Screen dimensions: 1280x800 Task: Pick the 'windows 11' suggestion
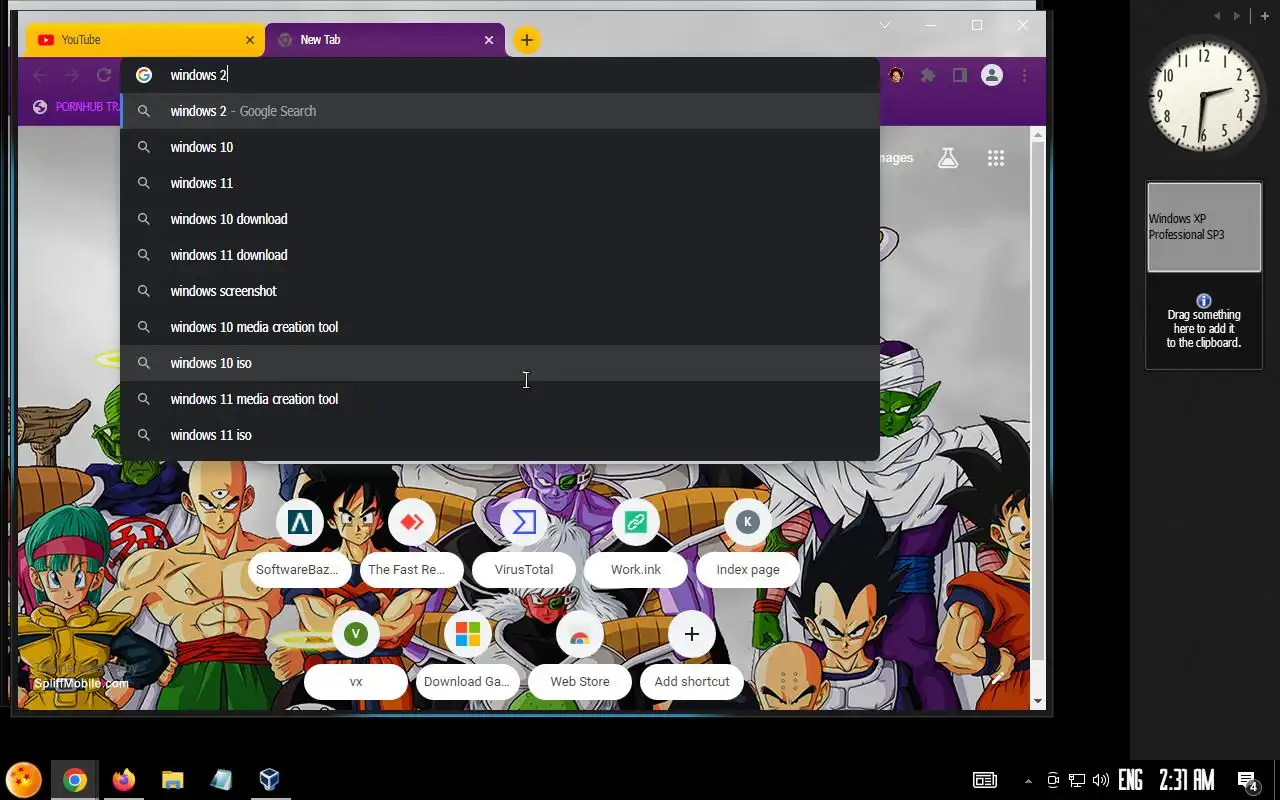click(x=500, y=183)
